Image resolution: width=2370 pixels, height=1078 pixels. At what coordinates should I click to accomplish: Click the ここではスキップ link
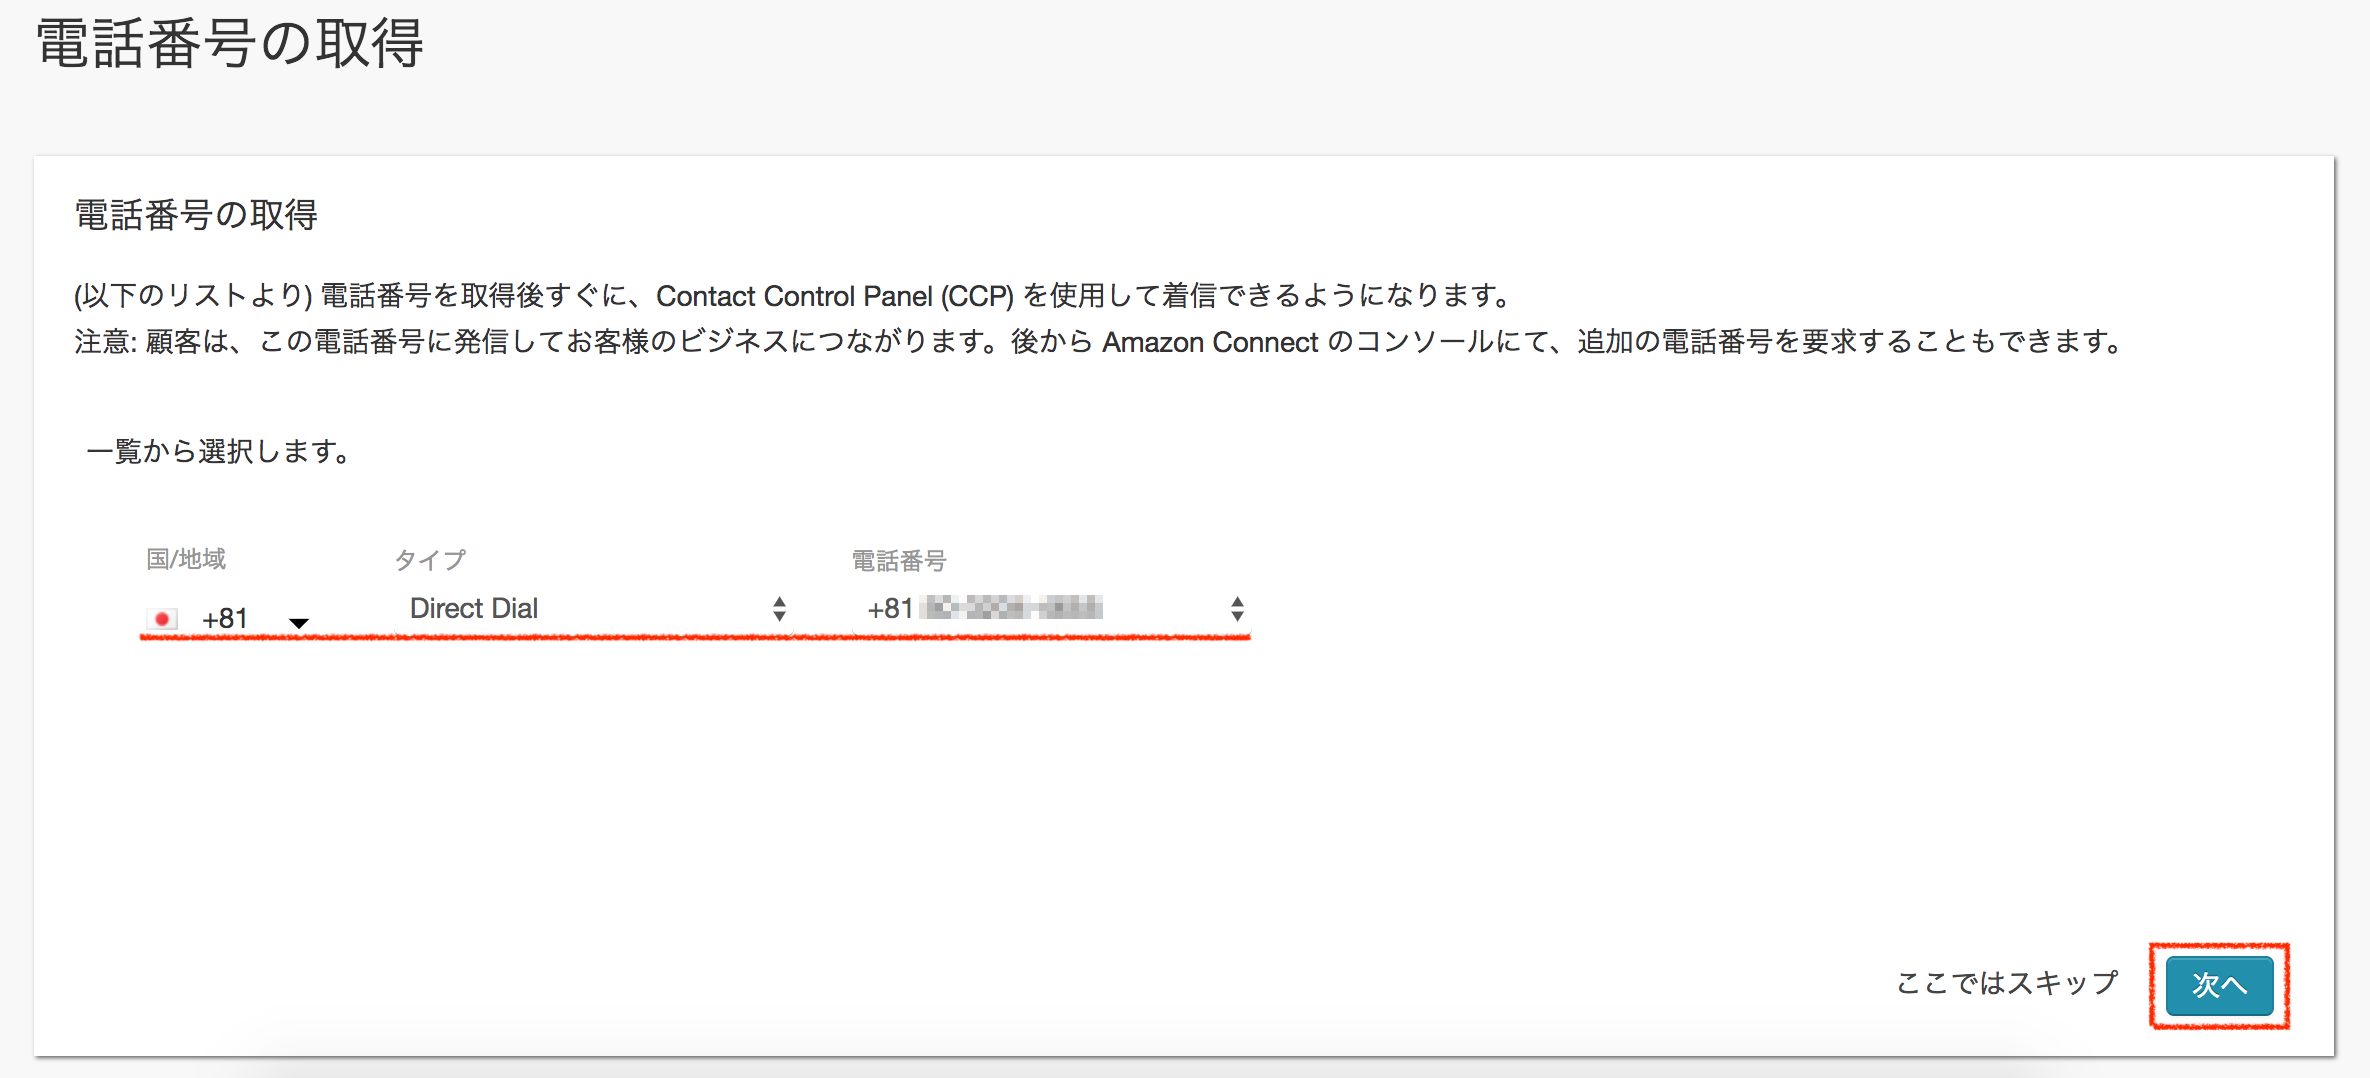click(2003, 984)
